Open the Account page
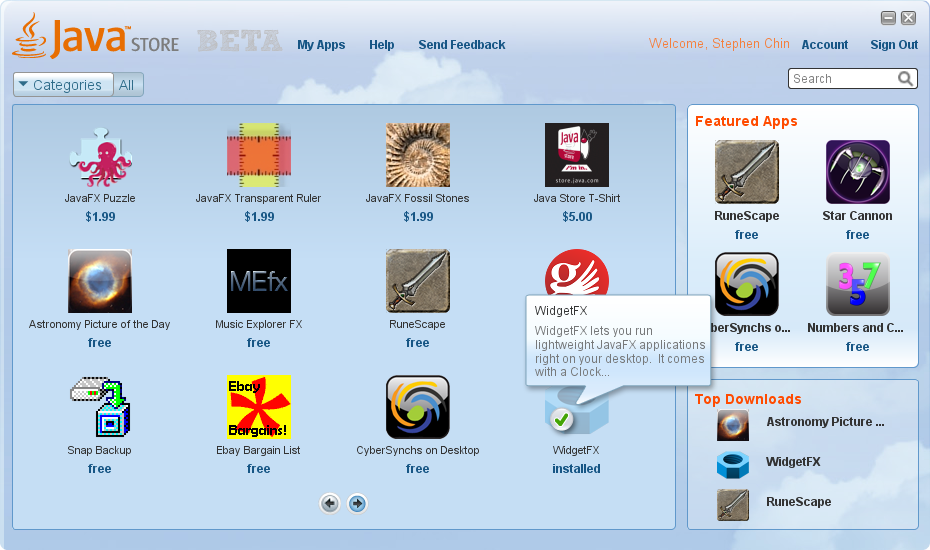The image size is (930, 550). [x=824, y=44]
